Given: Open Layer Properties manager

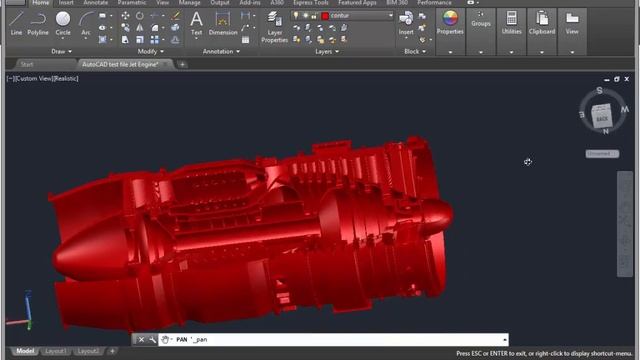Looking at the screenshot, I should [x=274, y=27].
